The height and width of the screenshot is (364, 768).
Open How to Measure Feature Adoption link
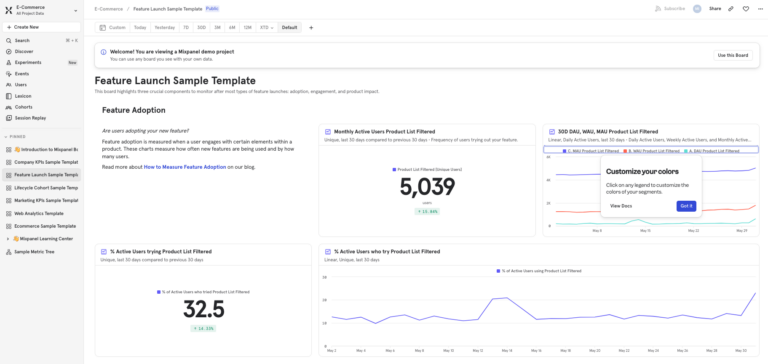(185, 167)
